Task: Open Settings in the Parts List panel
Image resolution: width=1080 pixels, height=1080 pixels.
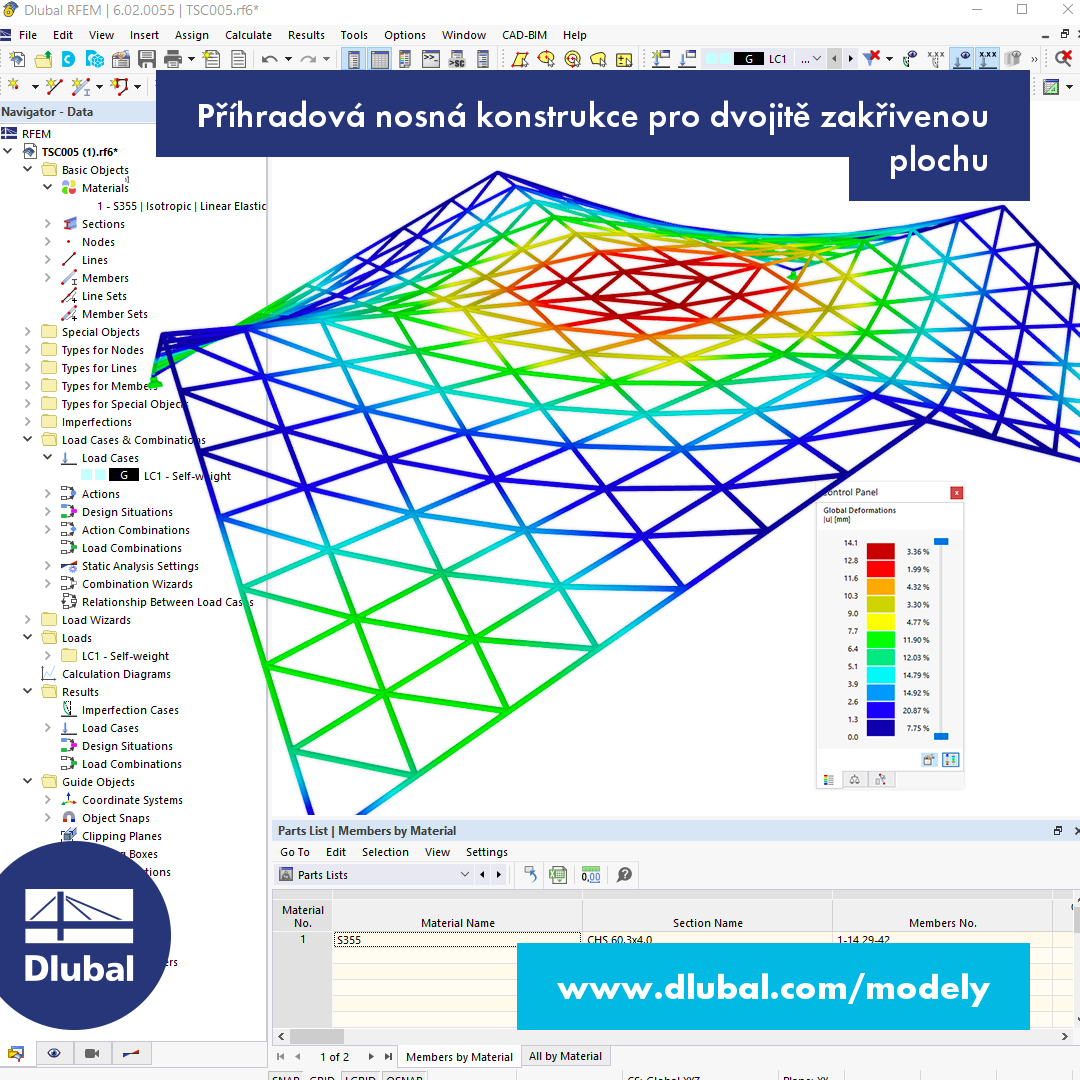Action: click(486, 852)
